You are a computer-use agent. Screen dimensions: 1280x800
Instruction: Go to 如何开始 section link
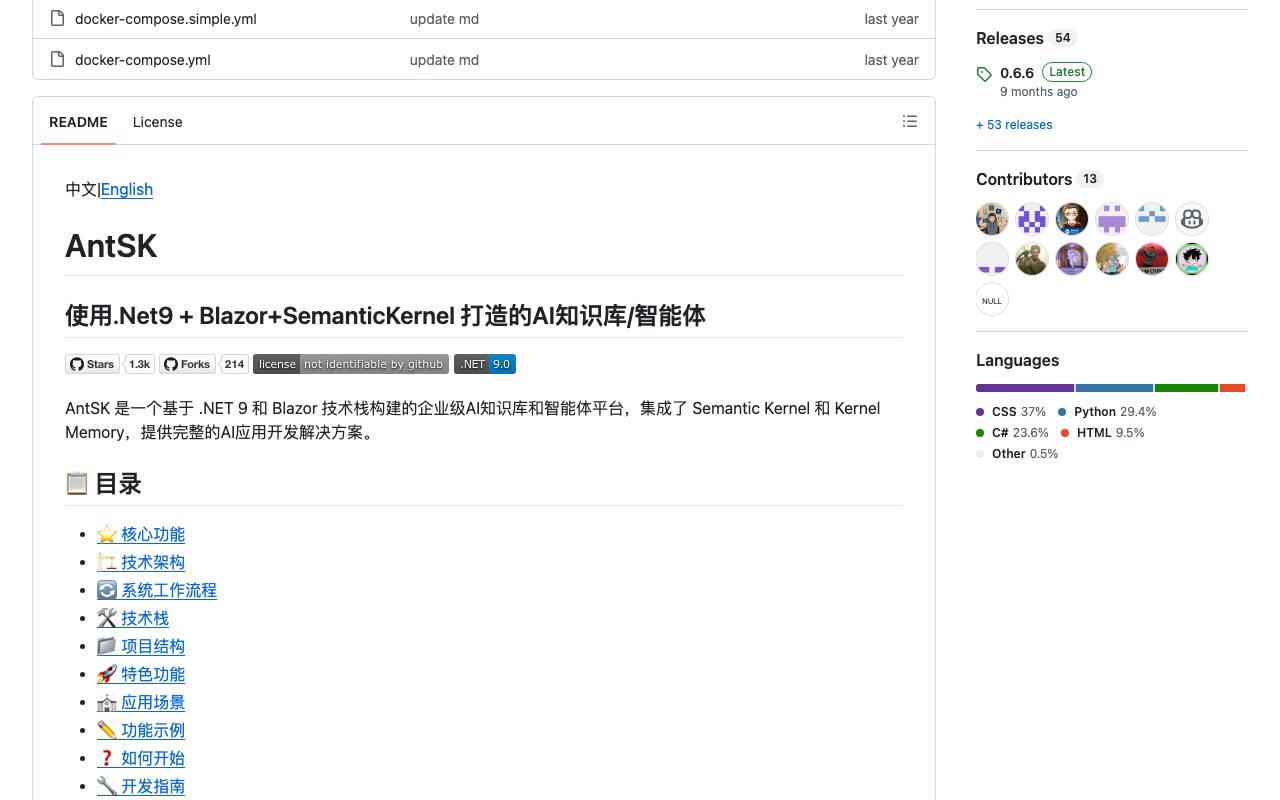coord(141,758)
